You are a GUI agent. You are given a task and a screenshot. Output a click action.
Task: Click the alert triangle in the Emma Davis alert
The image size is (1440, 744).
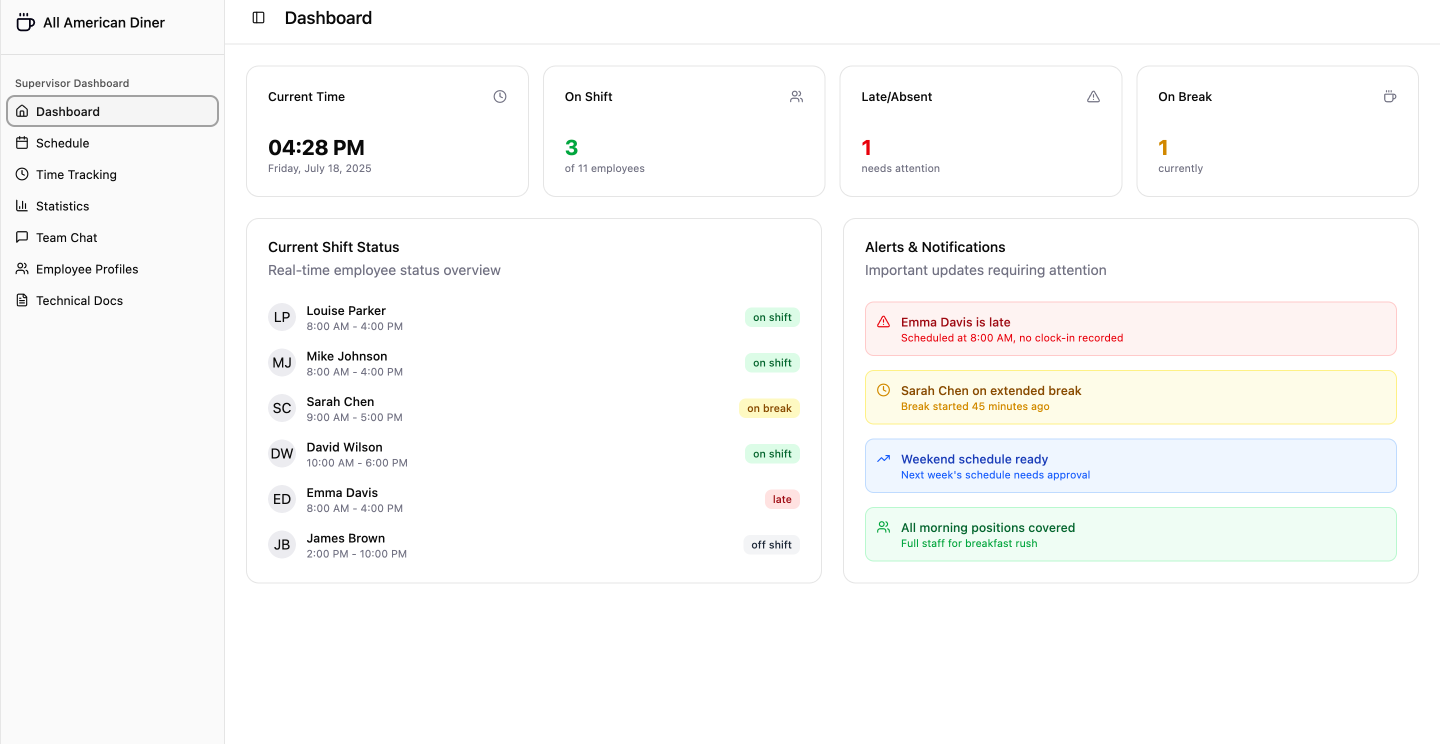pyautogui.click(x=884, y=322)
